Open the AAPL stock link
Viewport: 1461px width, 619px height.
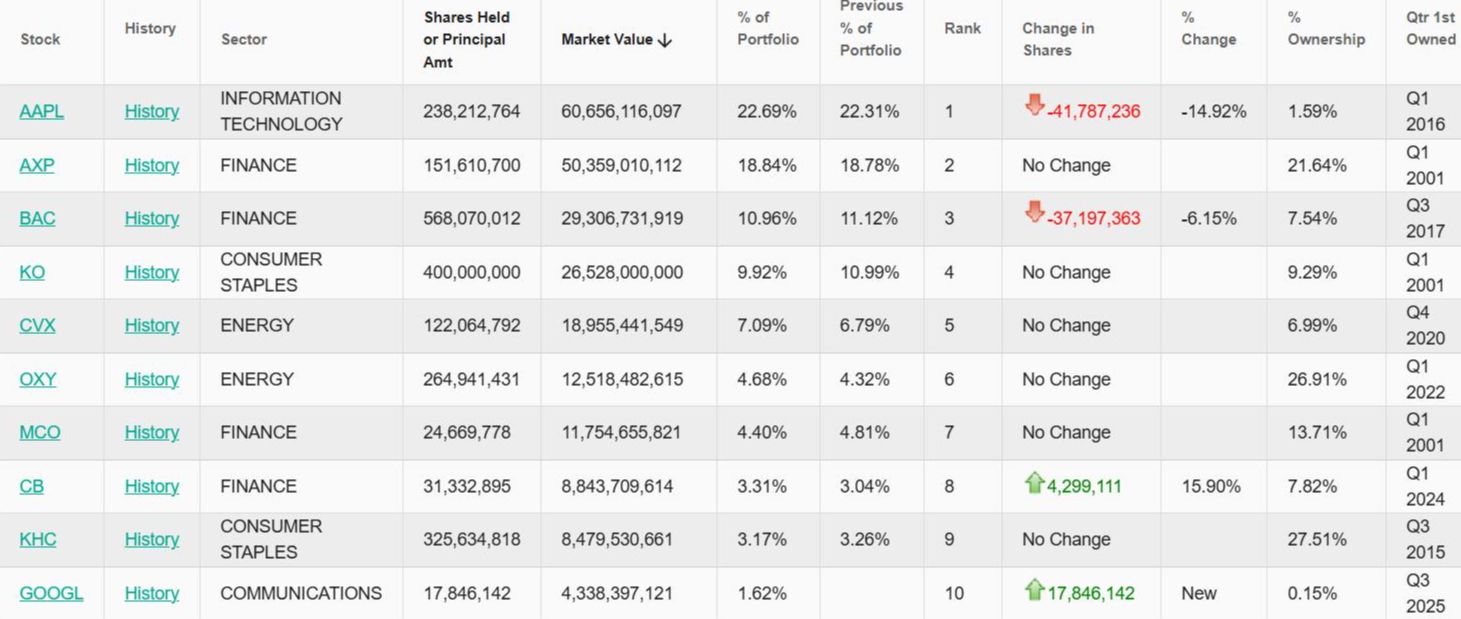[x=41, y=111]
